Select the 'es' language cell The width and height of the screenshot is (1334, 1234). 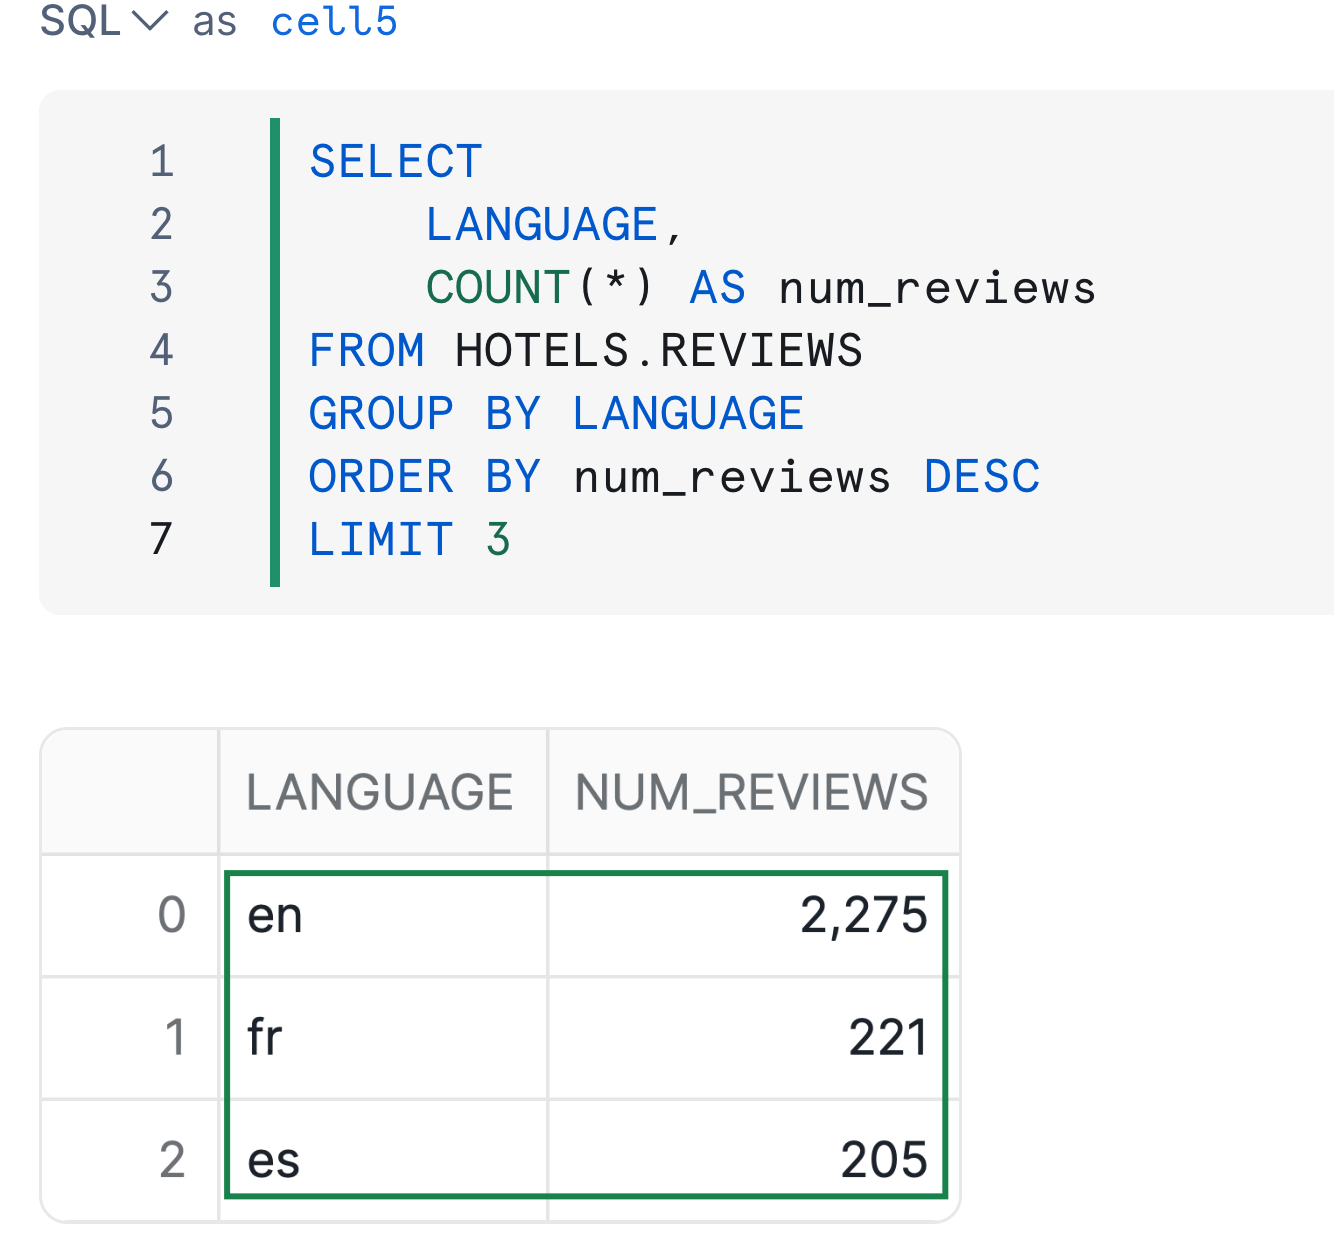[386, 1160]
